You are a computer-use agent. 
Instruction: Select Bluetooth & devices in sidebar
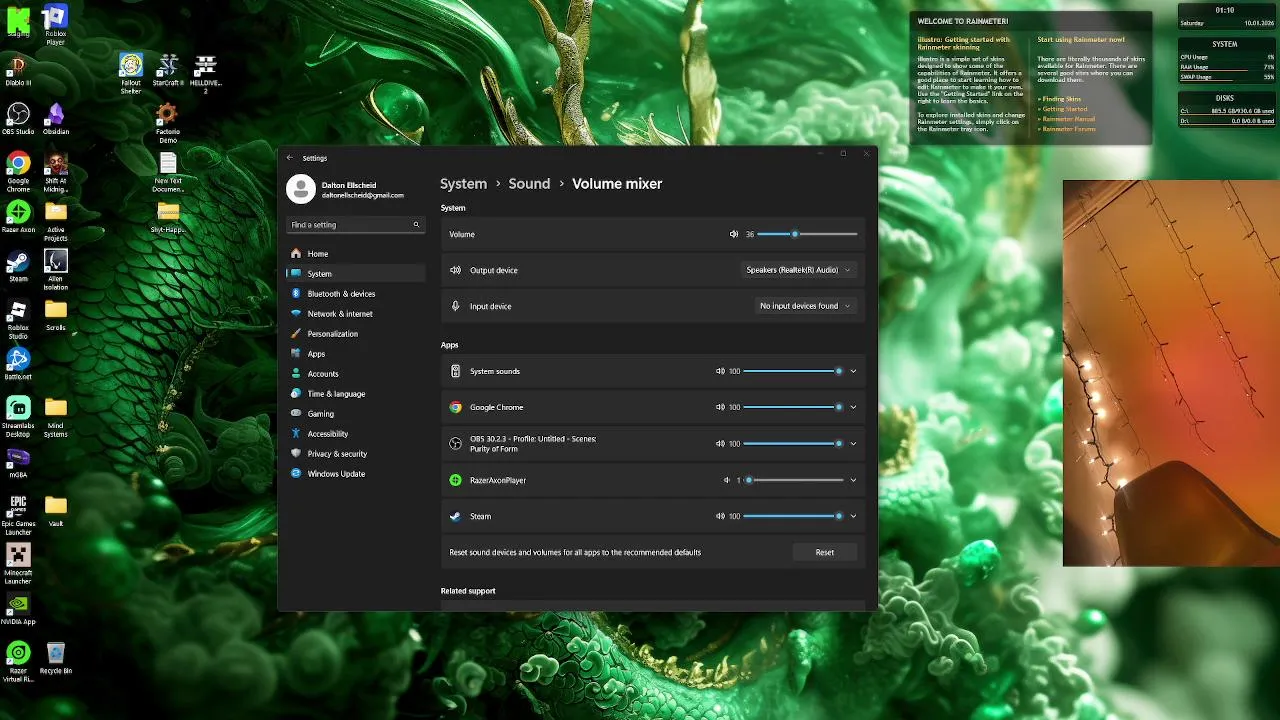pyautogui.click(x=355, y=293)
